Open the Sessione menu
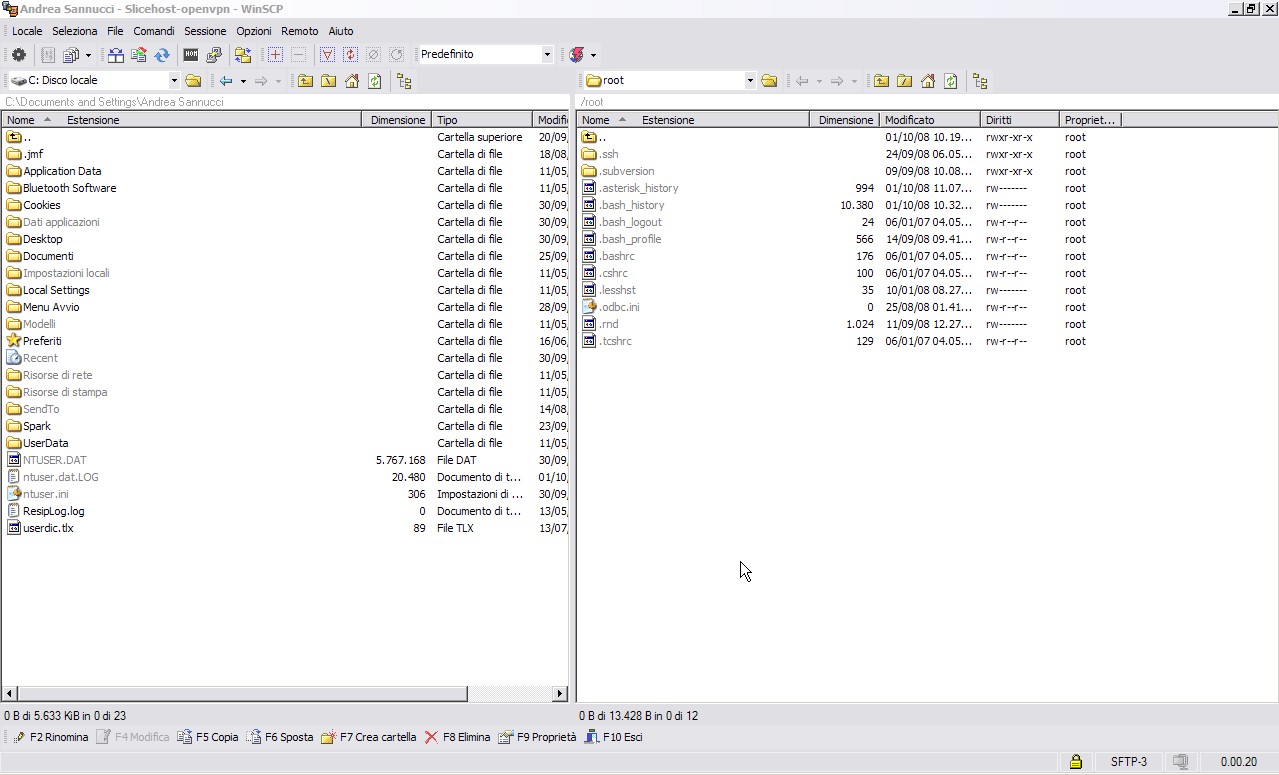This screenshot has width=1279, height=775. tap(205, 31)
